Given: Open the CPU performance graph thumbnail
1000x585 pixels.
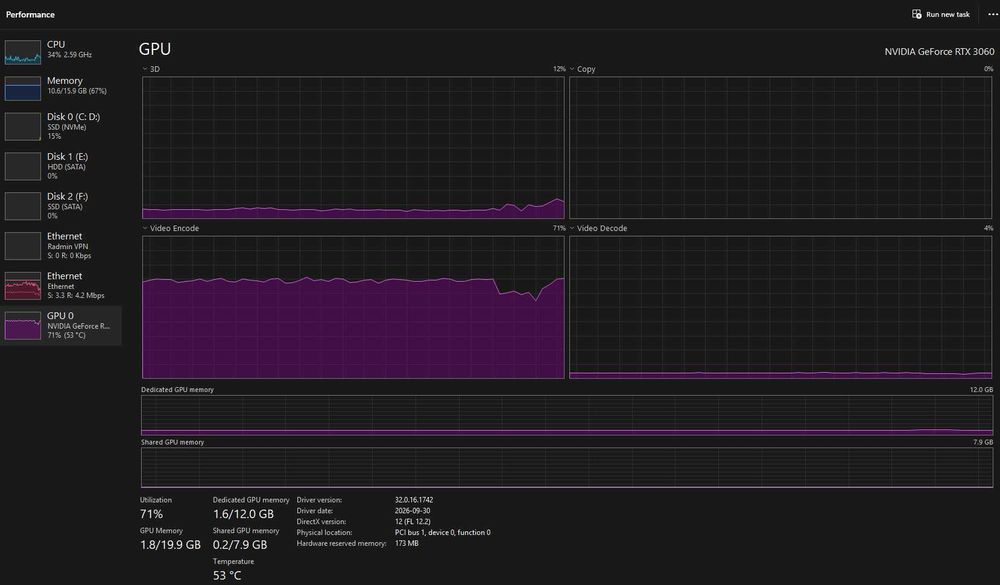Looking at the screenshot, I should pyautogui.click(x=23, y=52).
